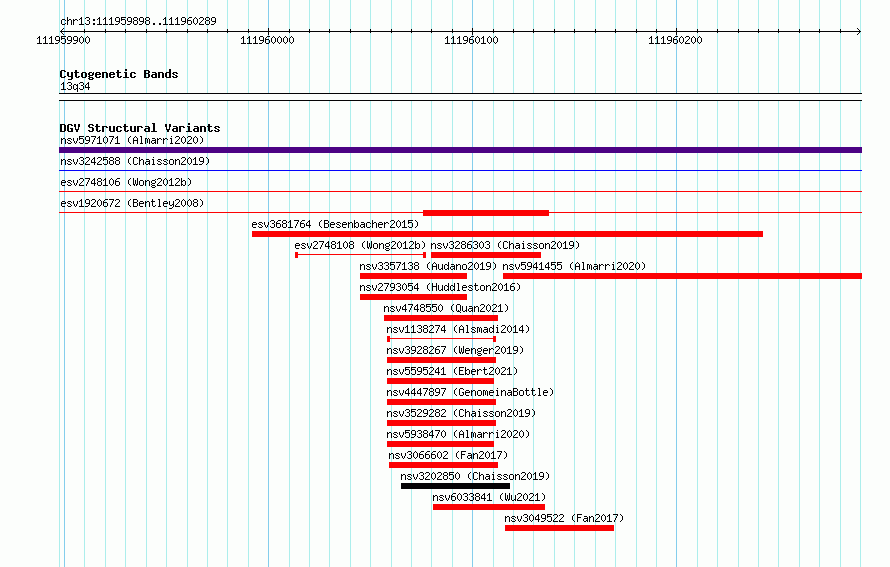The height and width of the screenshot is (567, 890).
Task: Select the red nsv5941455 variant bar
Action: tap(682, 276)
